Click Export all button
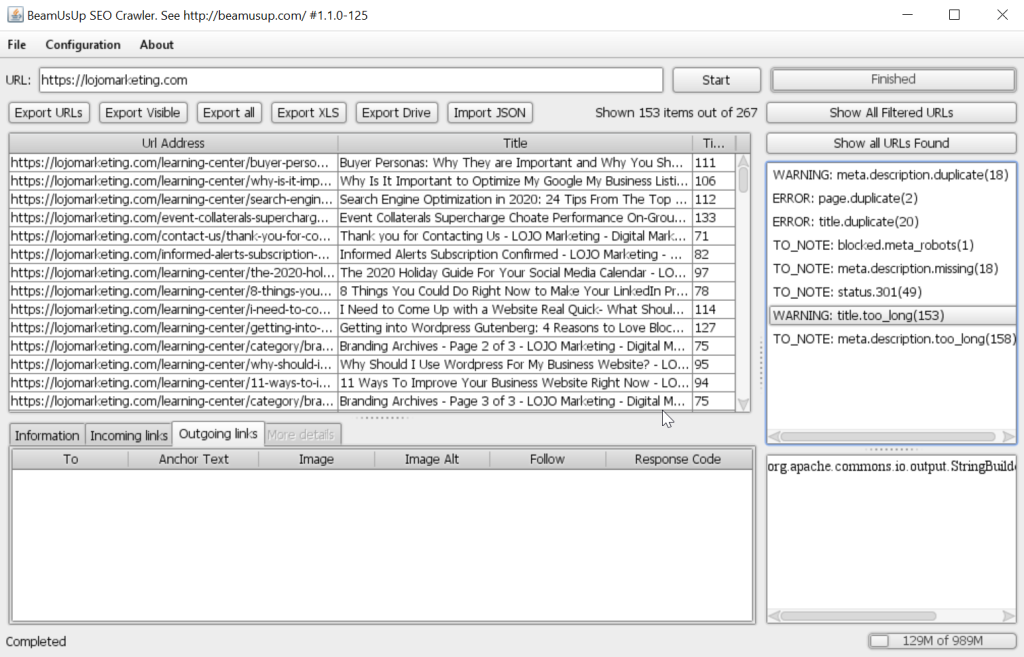 pyautogui.click(x=229, y=112)
